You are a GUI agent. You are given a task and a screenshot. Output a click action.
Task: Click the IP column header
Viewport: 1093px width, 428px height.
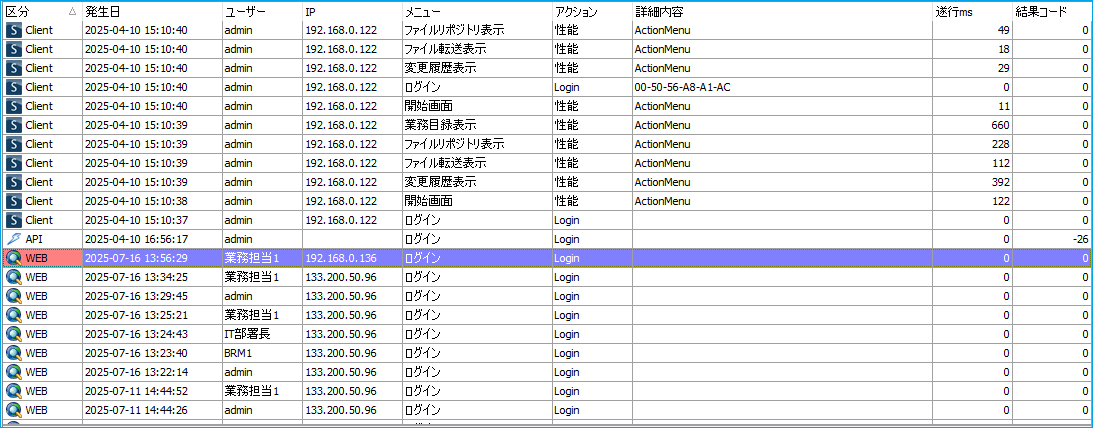coord(311,11)
